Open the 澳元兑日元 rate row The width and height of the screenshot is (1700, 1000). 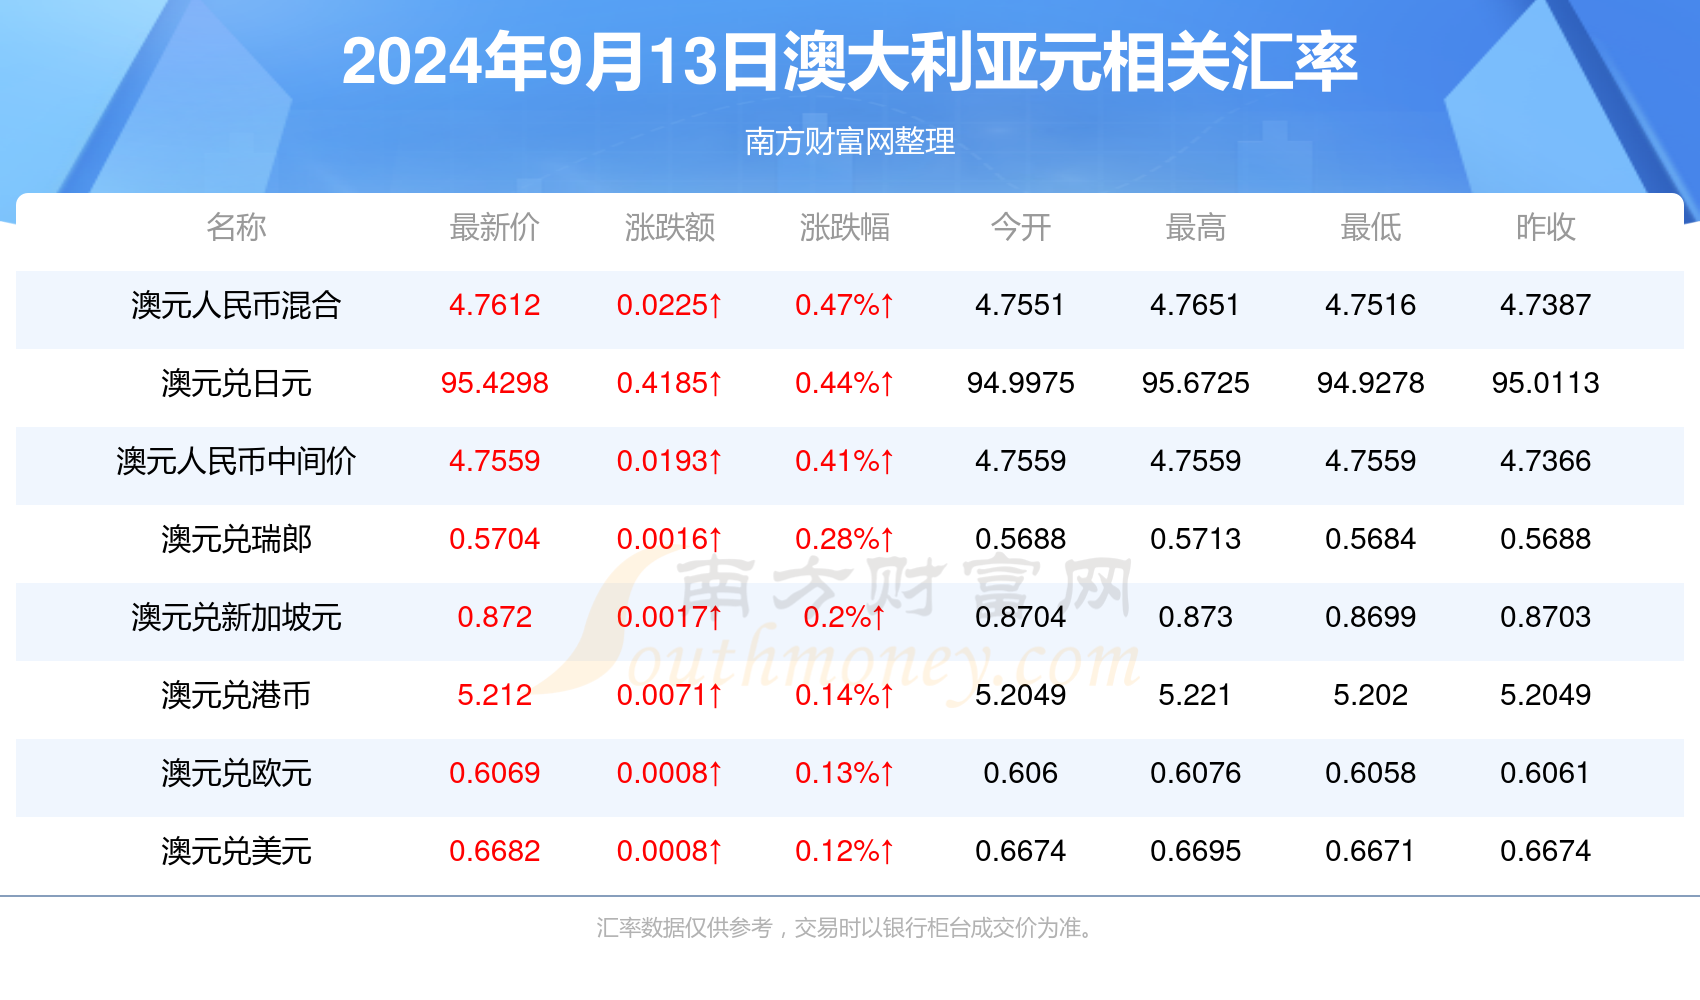point(238,384)
